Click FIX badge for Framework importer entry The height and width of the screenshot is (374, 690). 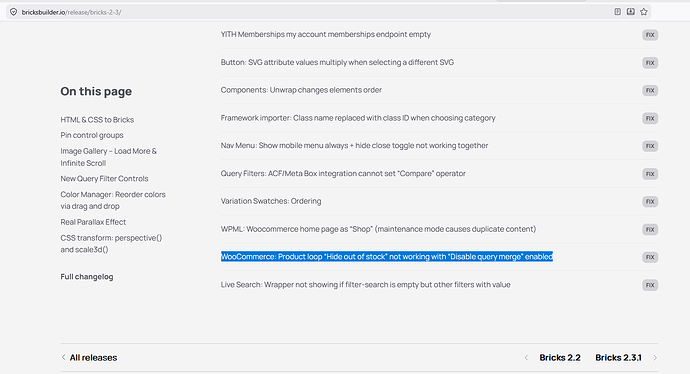click(x=650, y=118)
